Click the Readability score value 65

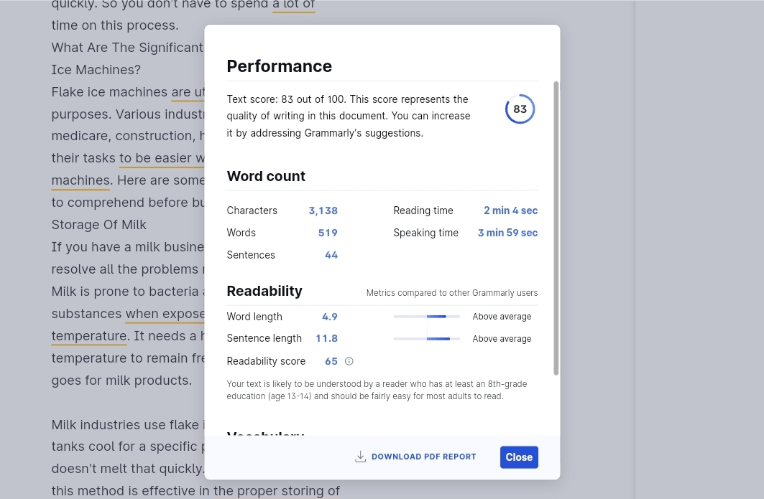pyautogui.click(x=331, y=361)
